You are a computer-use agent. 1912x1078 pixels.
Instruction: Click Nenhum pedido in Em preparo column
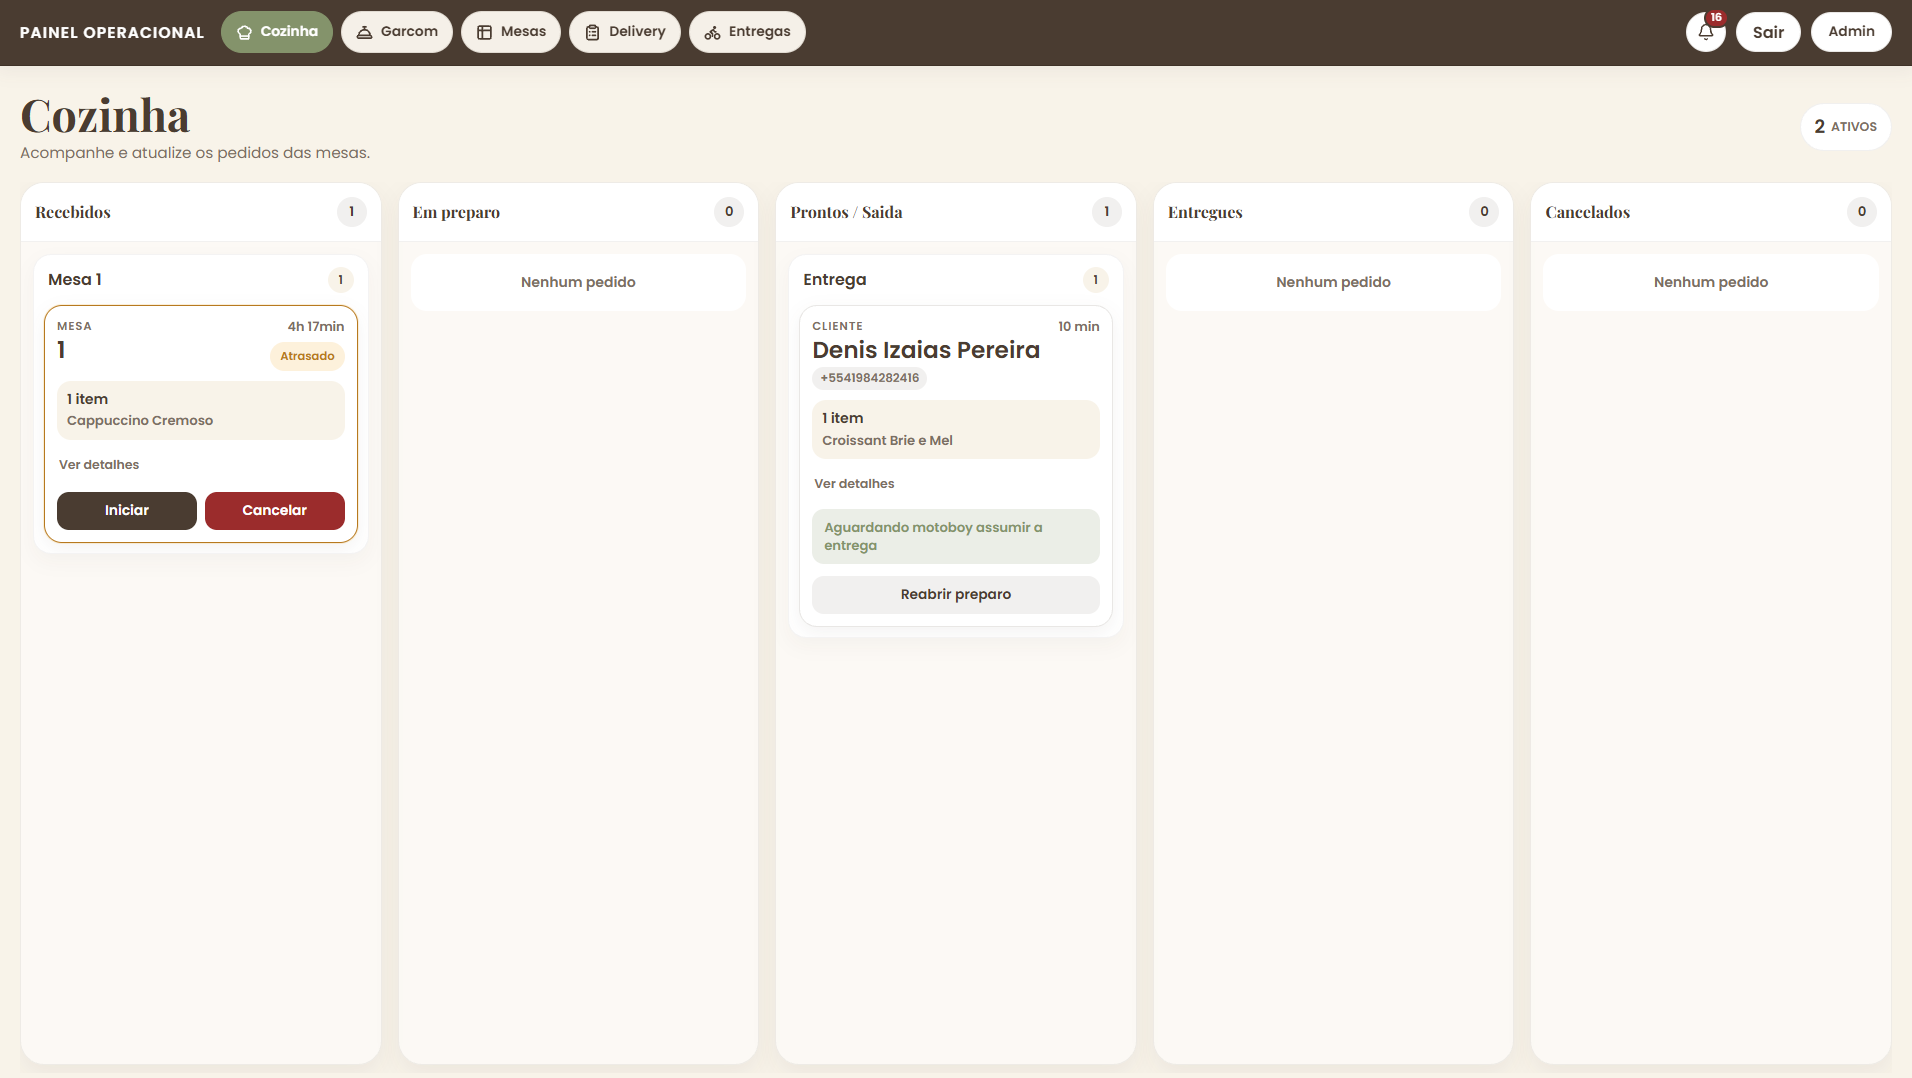[x=578, y=283]
